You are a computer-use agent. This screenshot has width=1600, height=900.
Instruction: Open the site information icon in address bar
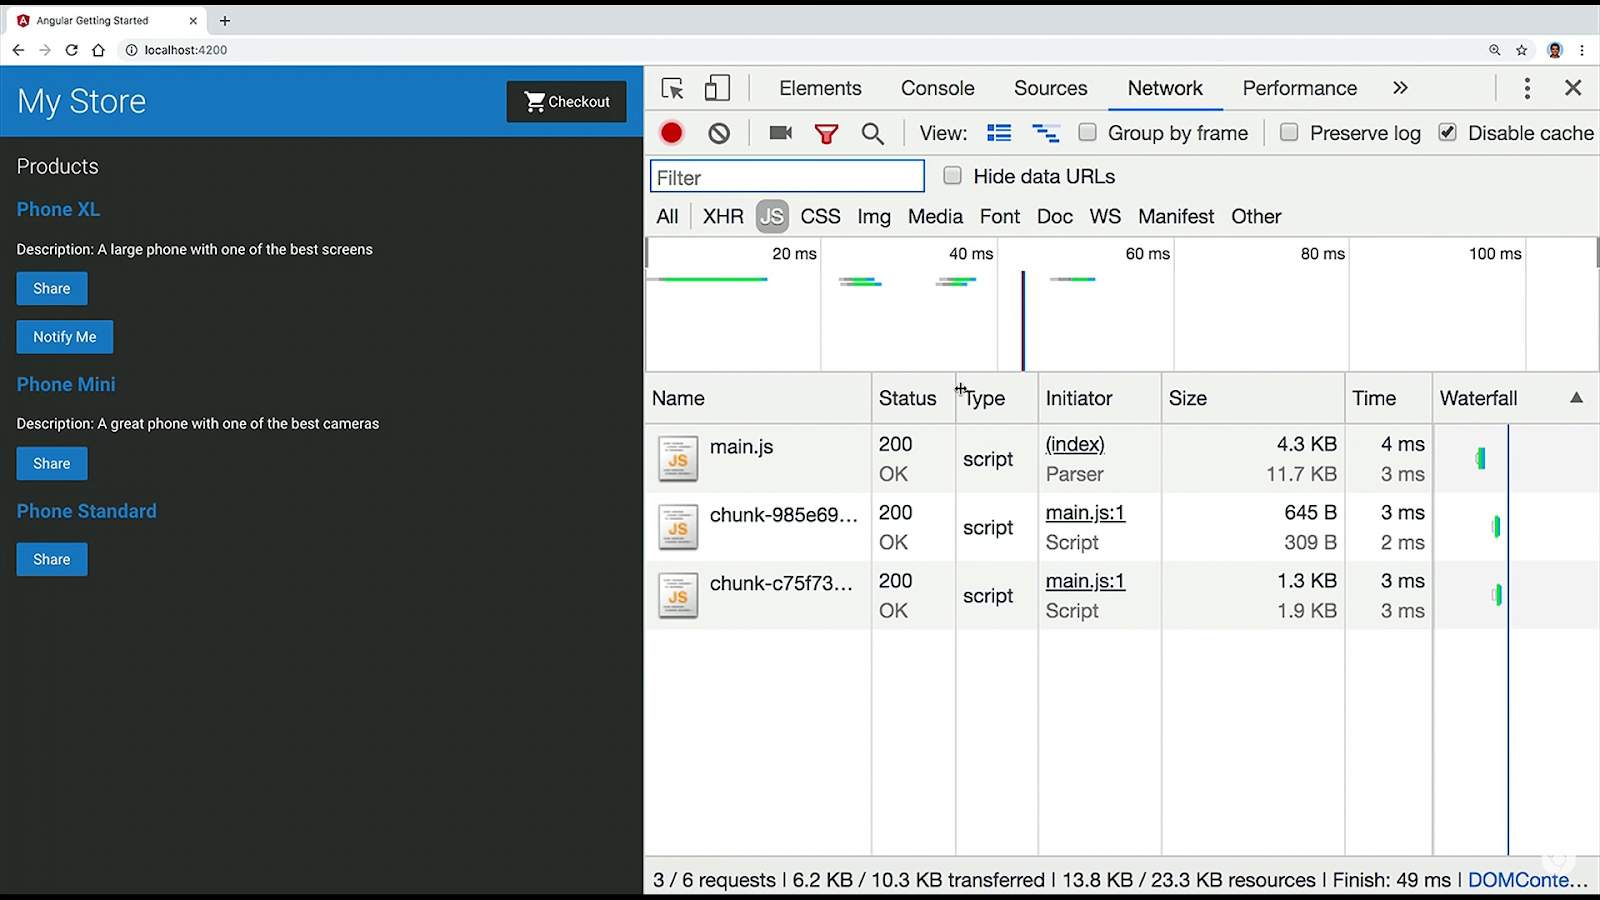(131, 50)
